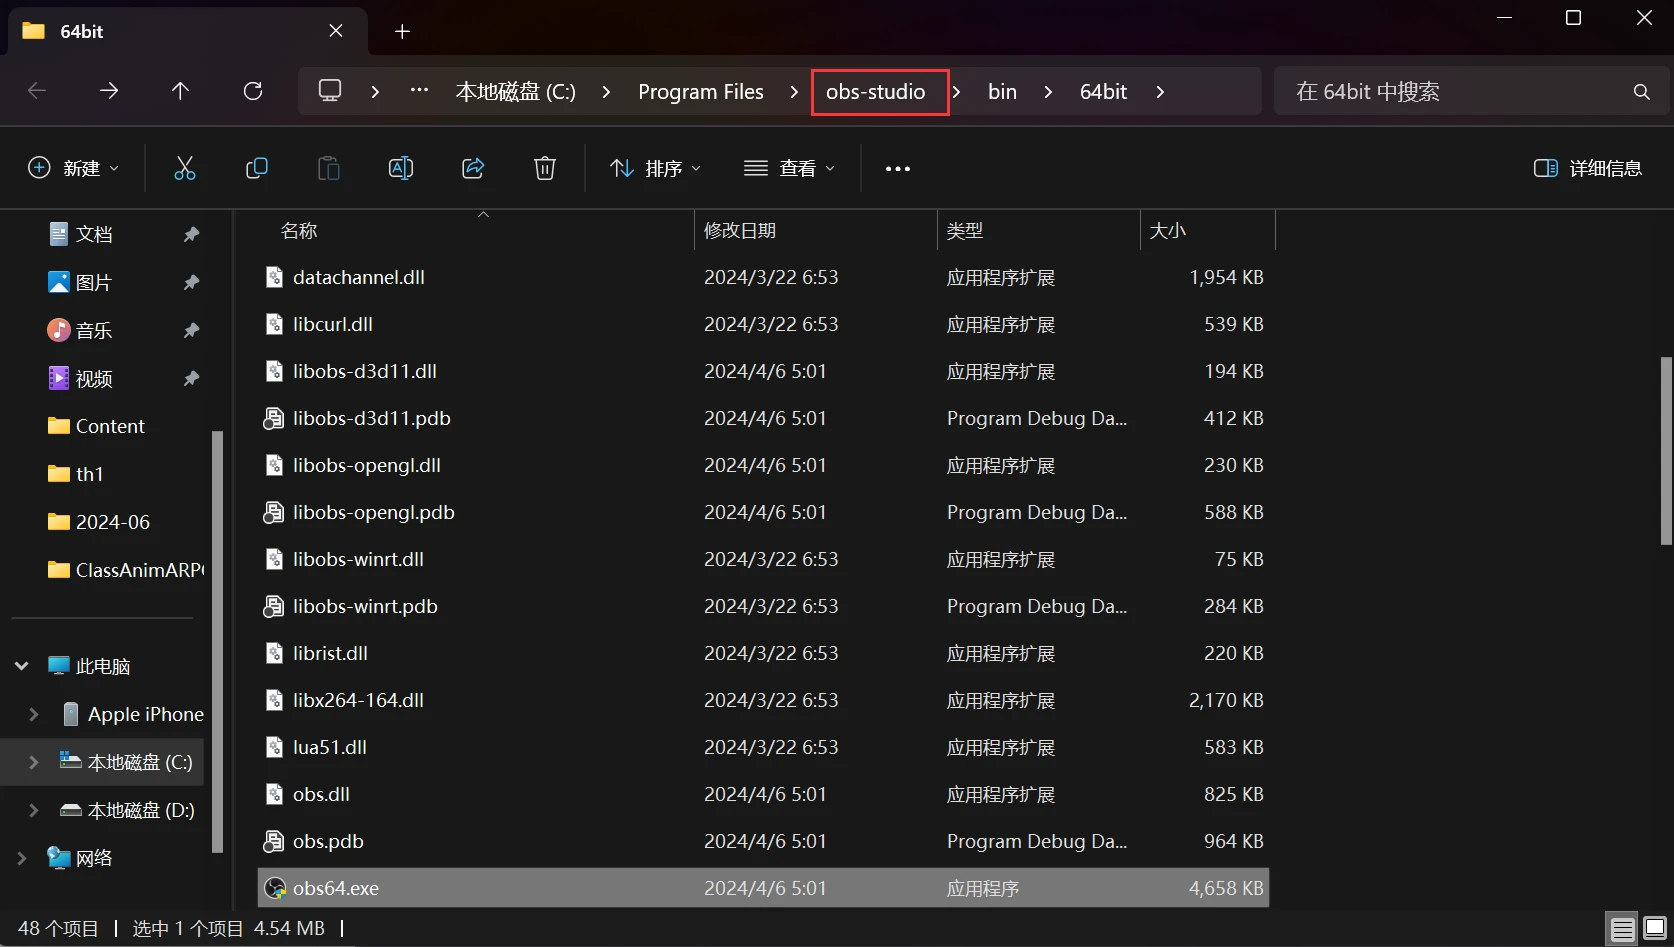
Task: Click the Cut scissors icon
Action: point(185,168)
